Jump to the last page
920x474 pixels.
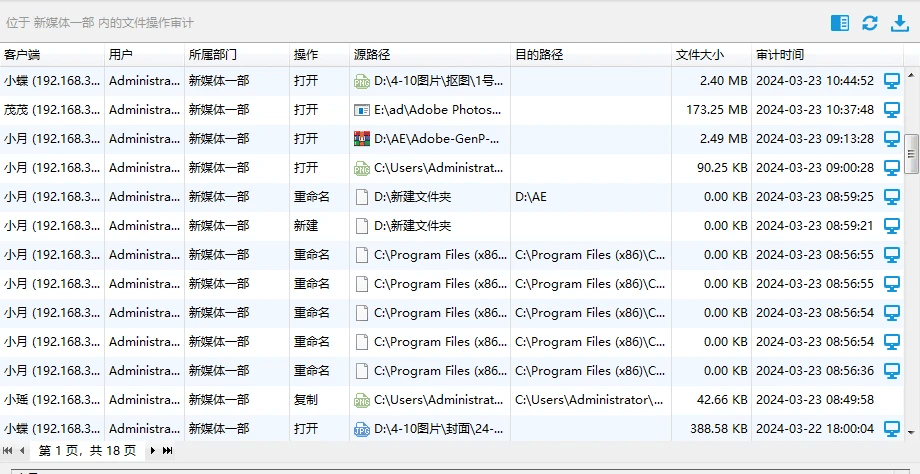pos(167,451)
